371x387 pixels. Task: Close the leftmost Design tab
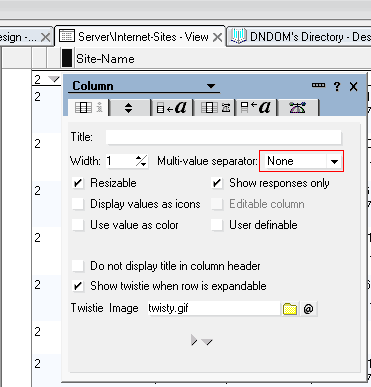coord(45,37)
